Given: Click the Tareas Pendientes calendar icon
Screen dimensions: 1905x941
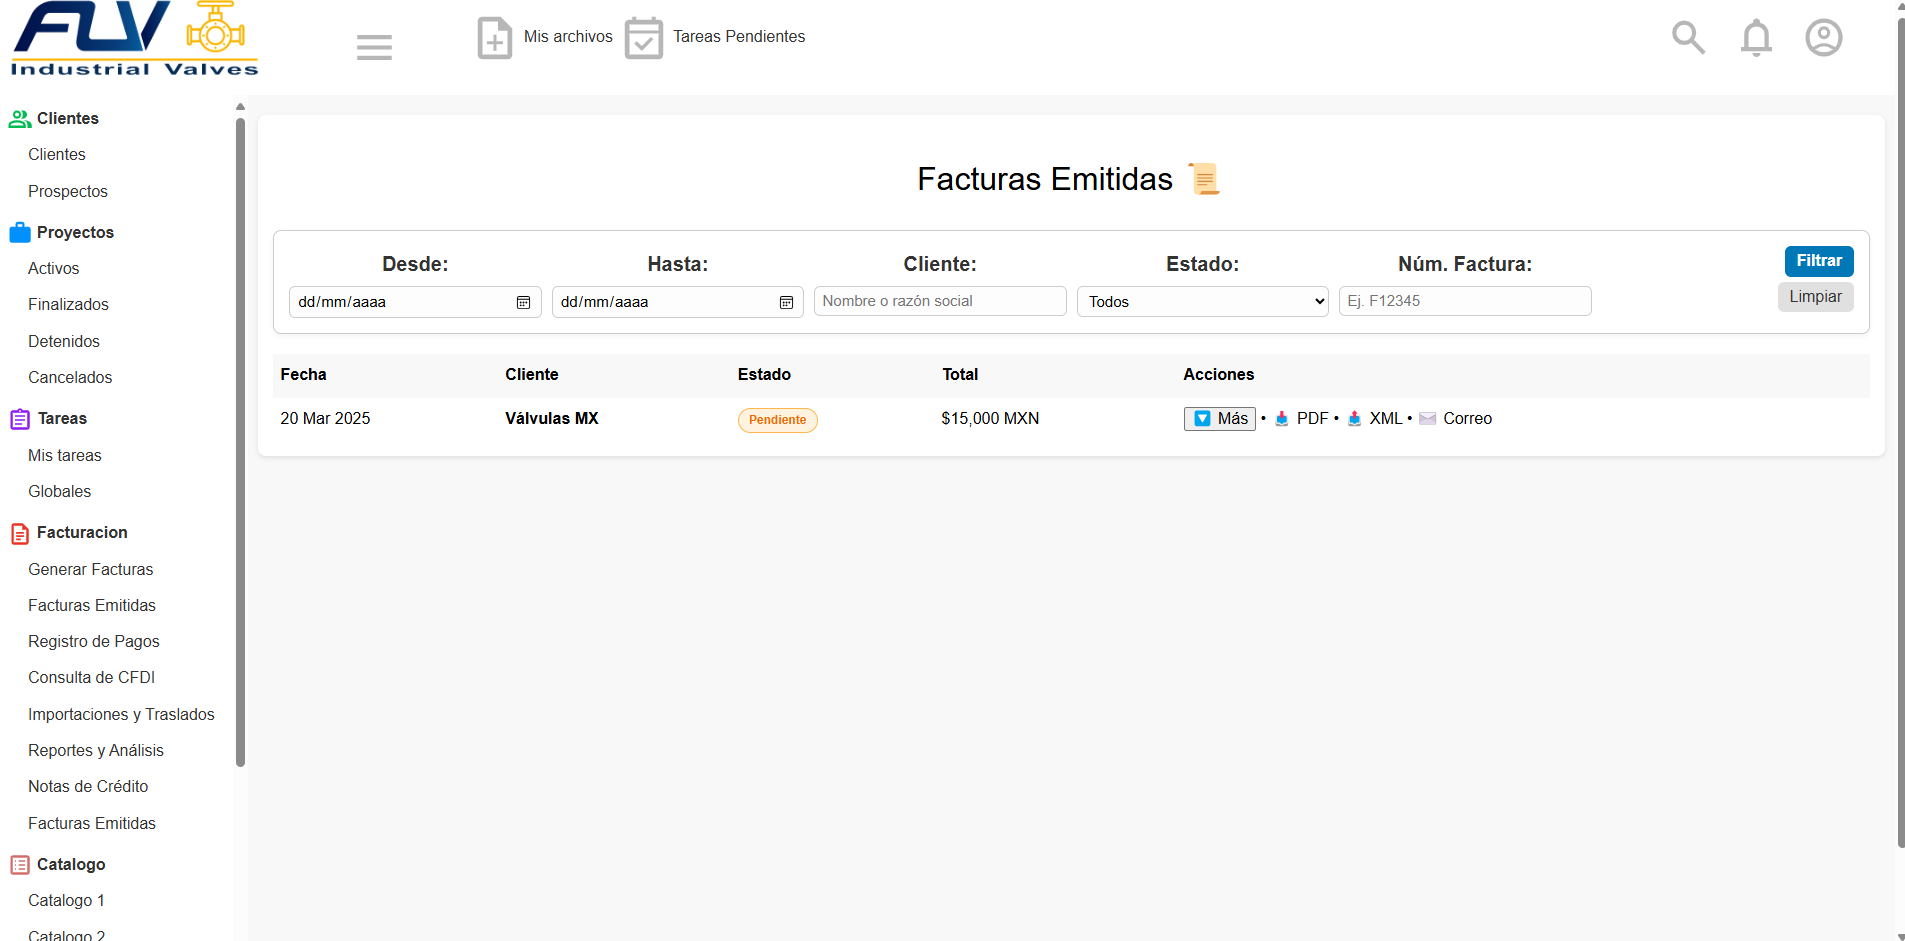Looking at the screenshot, I should point(644,38).
